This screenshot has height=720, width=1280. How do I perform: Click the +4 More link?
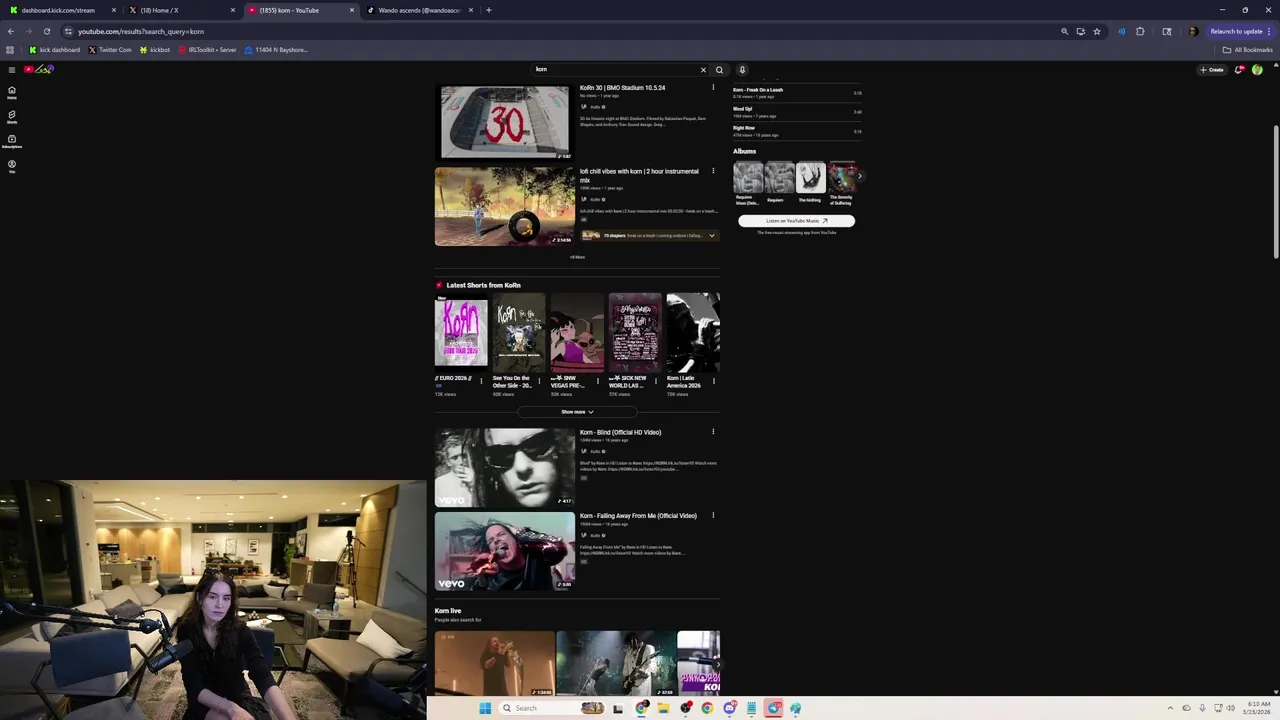(577, 257)
